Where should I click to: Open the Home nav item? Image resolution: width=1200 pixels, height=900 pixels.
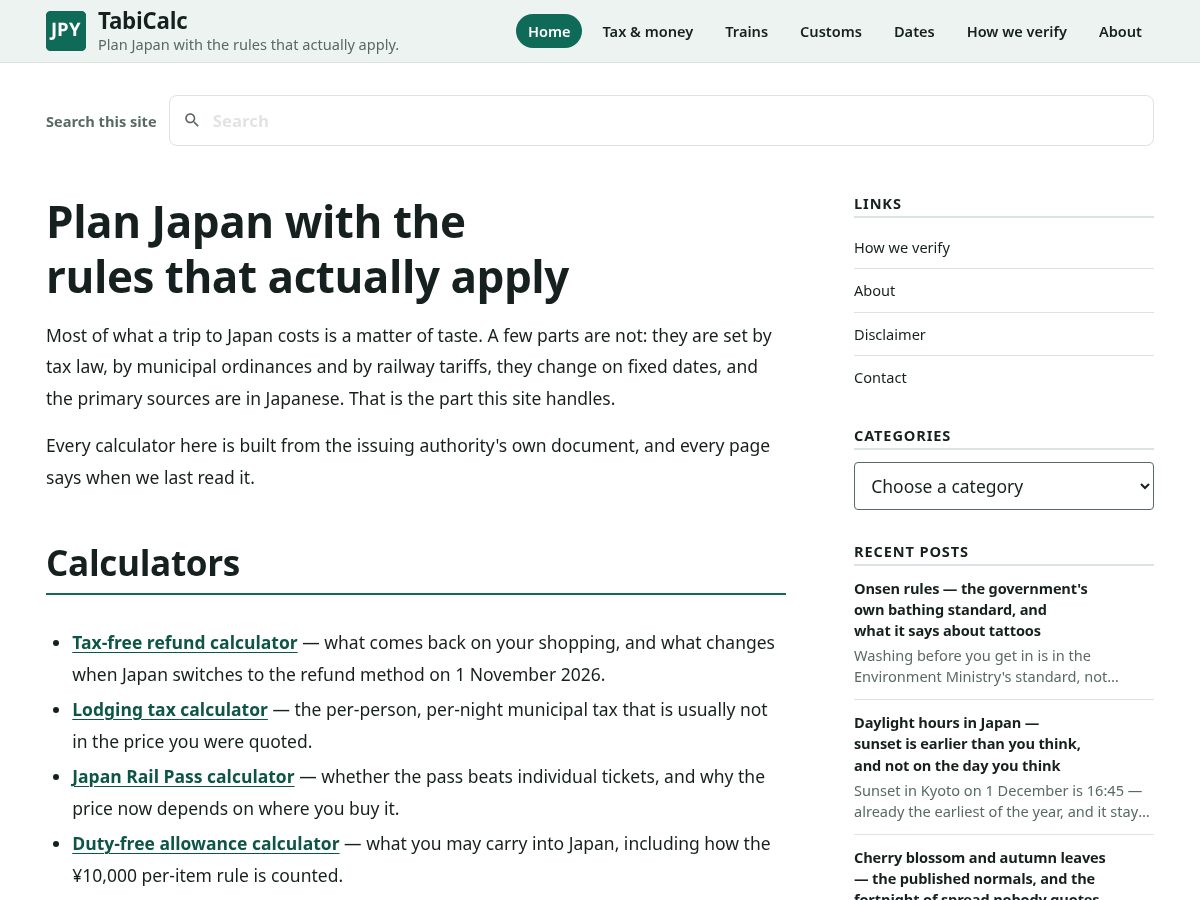(549, 31)
